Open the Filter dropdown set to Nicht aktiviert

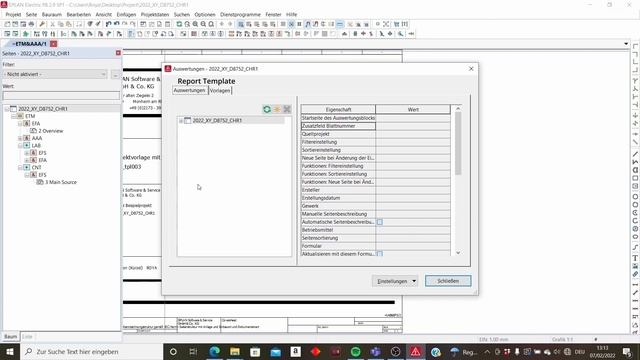click(55, 74)
